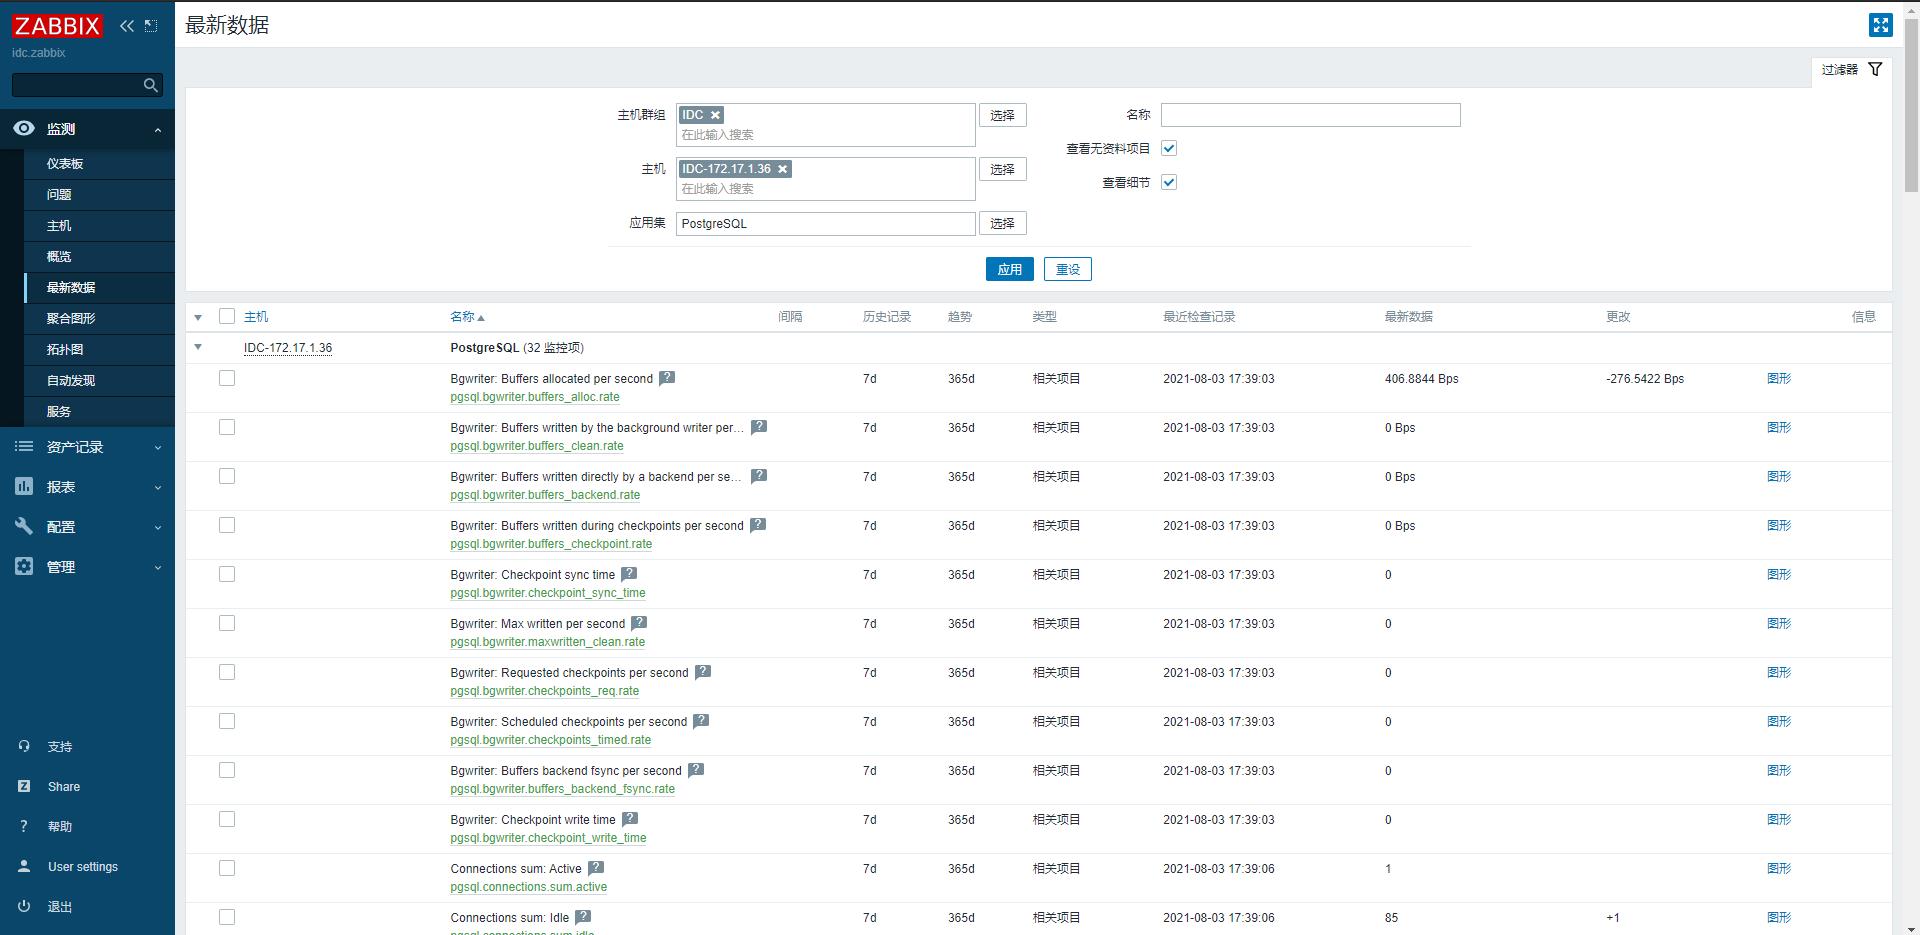The width and height of the screenshot is (1920, 935).
Task: Toggle fullscreen kiosk mode icon
Action: tap(1880, 25)
